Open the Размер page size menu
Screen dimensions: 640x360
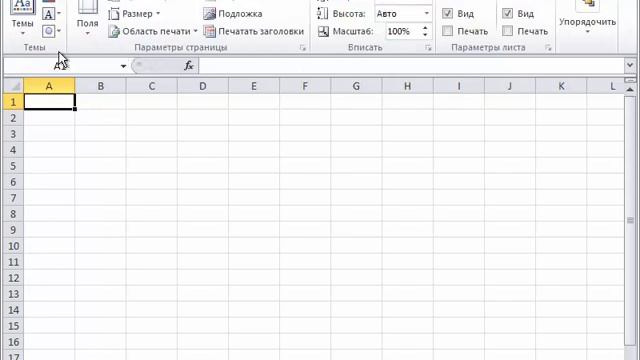tap(134, 14)
